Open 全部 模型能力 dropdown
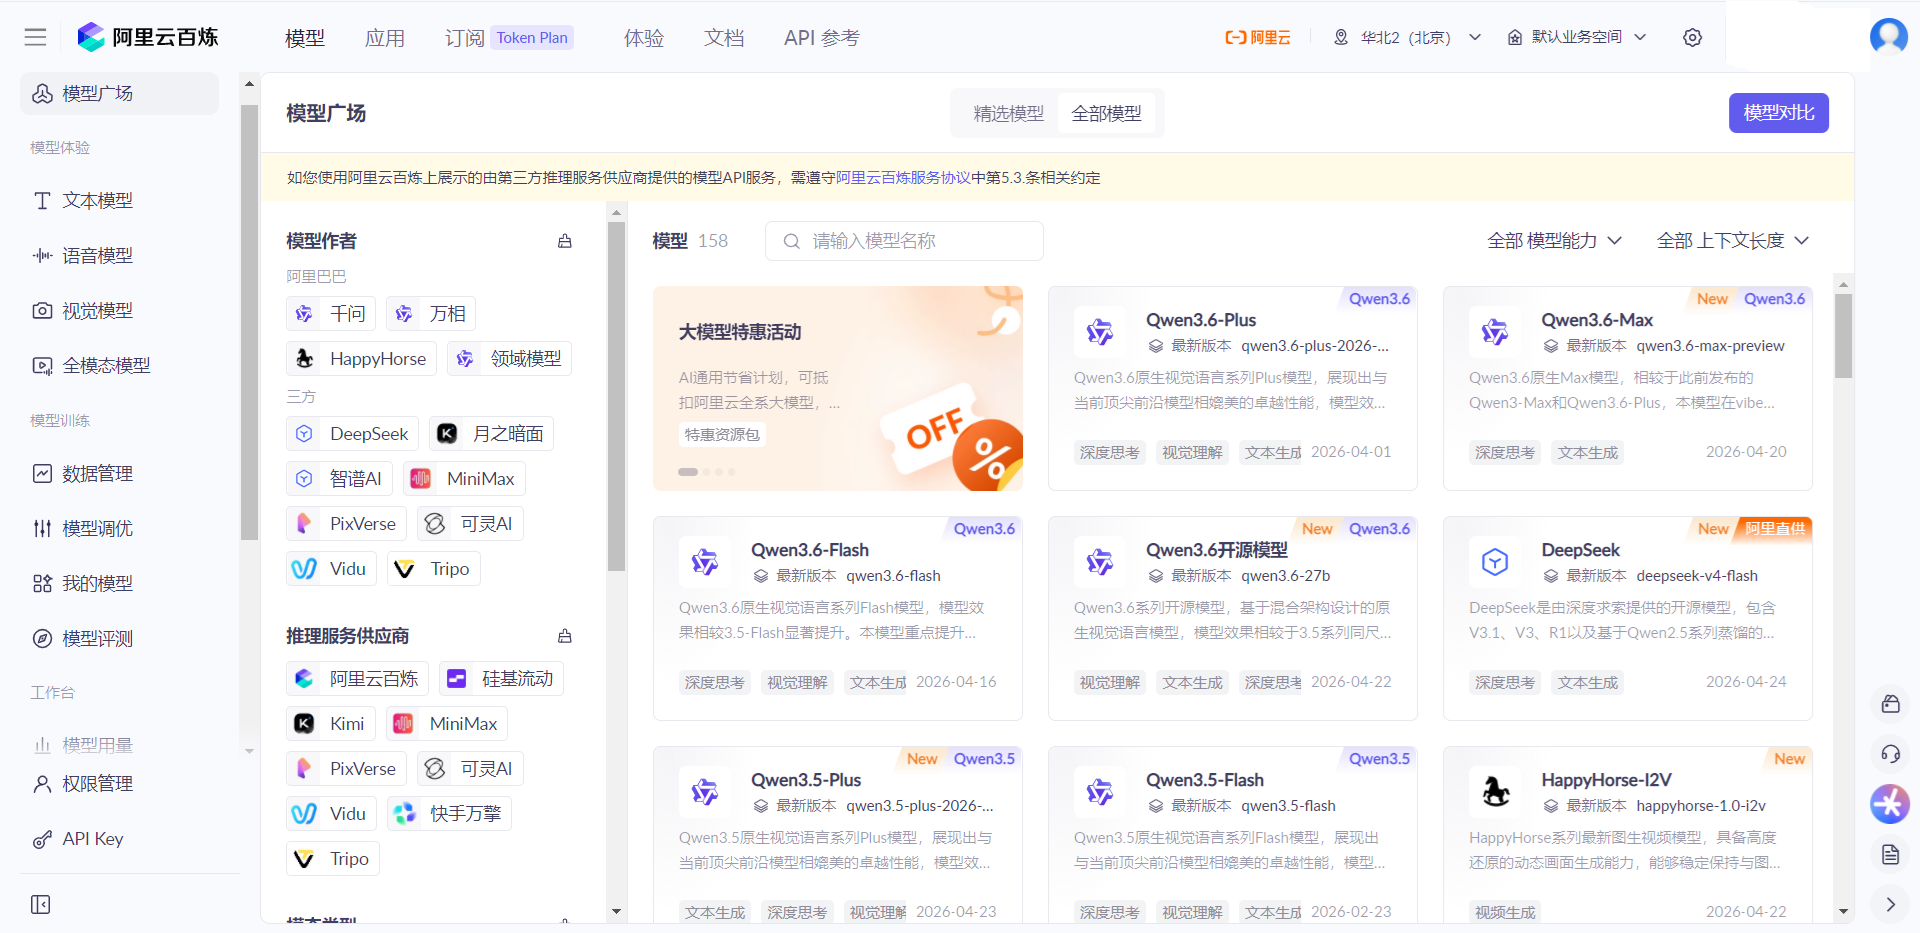This screenshot has width=1920, height=933. tap(1554, 241)
